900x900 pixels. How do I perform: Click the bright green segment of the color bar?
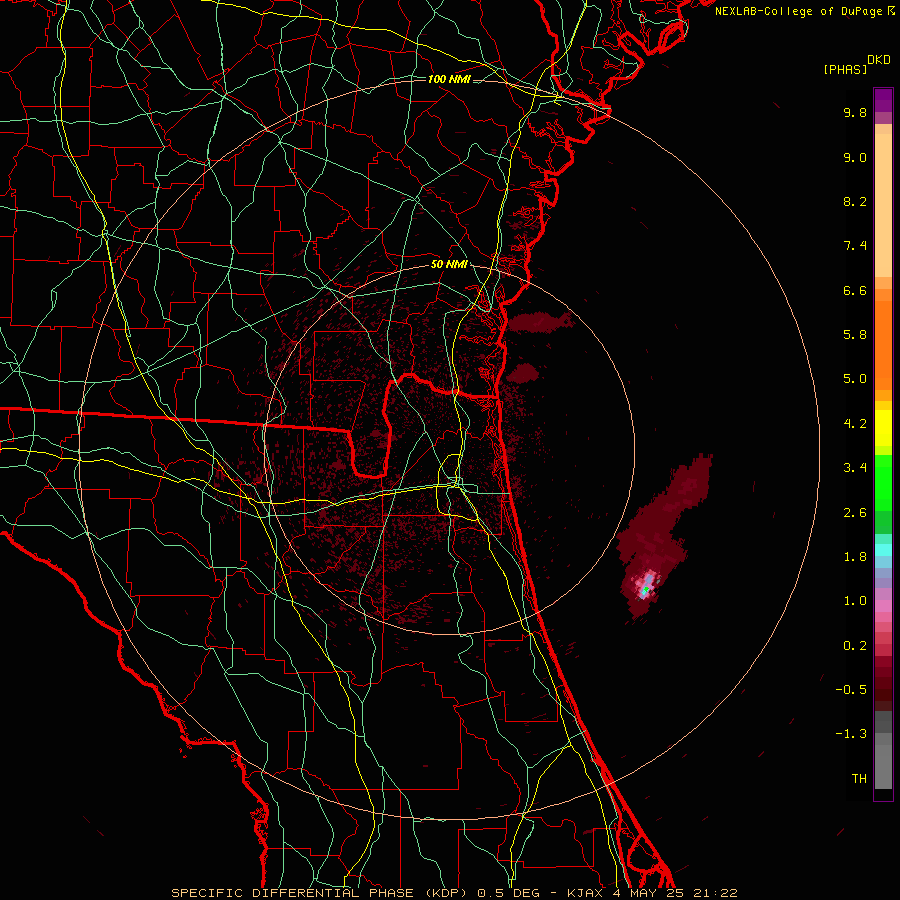(883, 483)
